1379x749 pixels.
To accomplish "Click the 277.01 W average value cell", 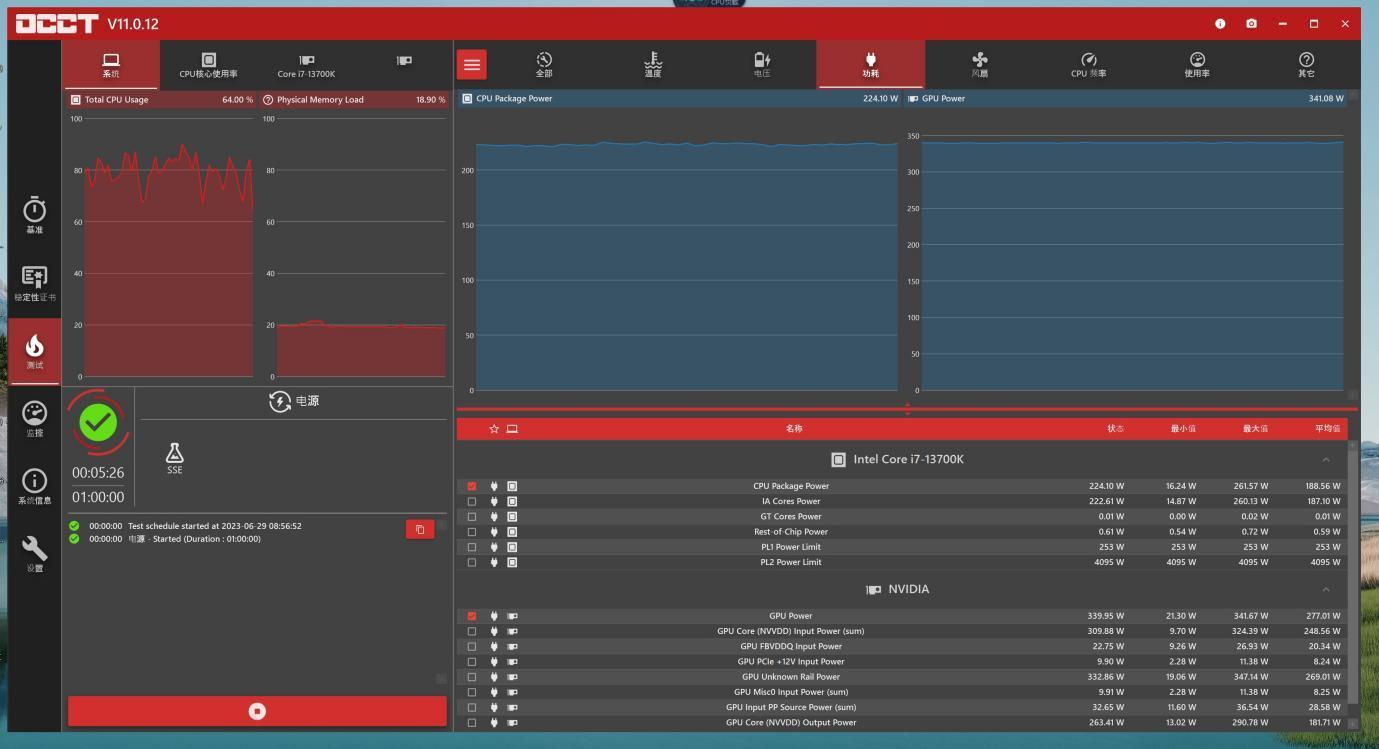I will (x=1322, y=616).
